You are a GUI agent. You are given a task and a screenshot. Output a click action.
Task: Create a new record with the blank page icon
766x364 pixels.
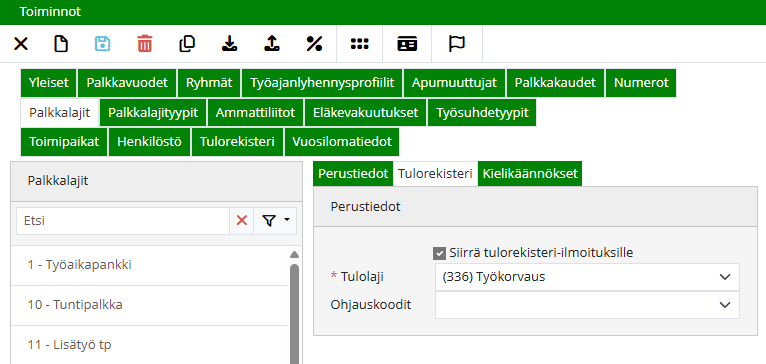[61, 44]
